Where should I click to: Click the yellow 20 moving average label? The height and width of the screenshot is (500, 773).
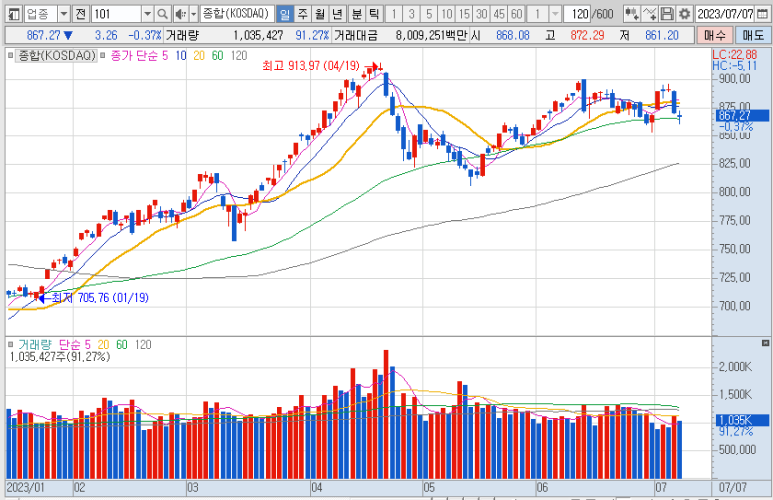199,55
